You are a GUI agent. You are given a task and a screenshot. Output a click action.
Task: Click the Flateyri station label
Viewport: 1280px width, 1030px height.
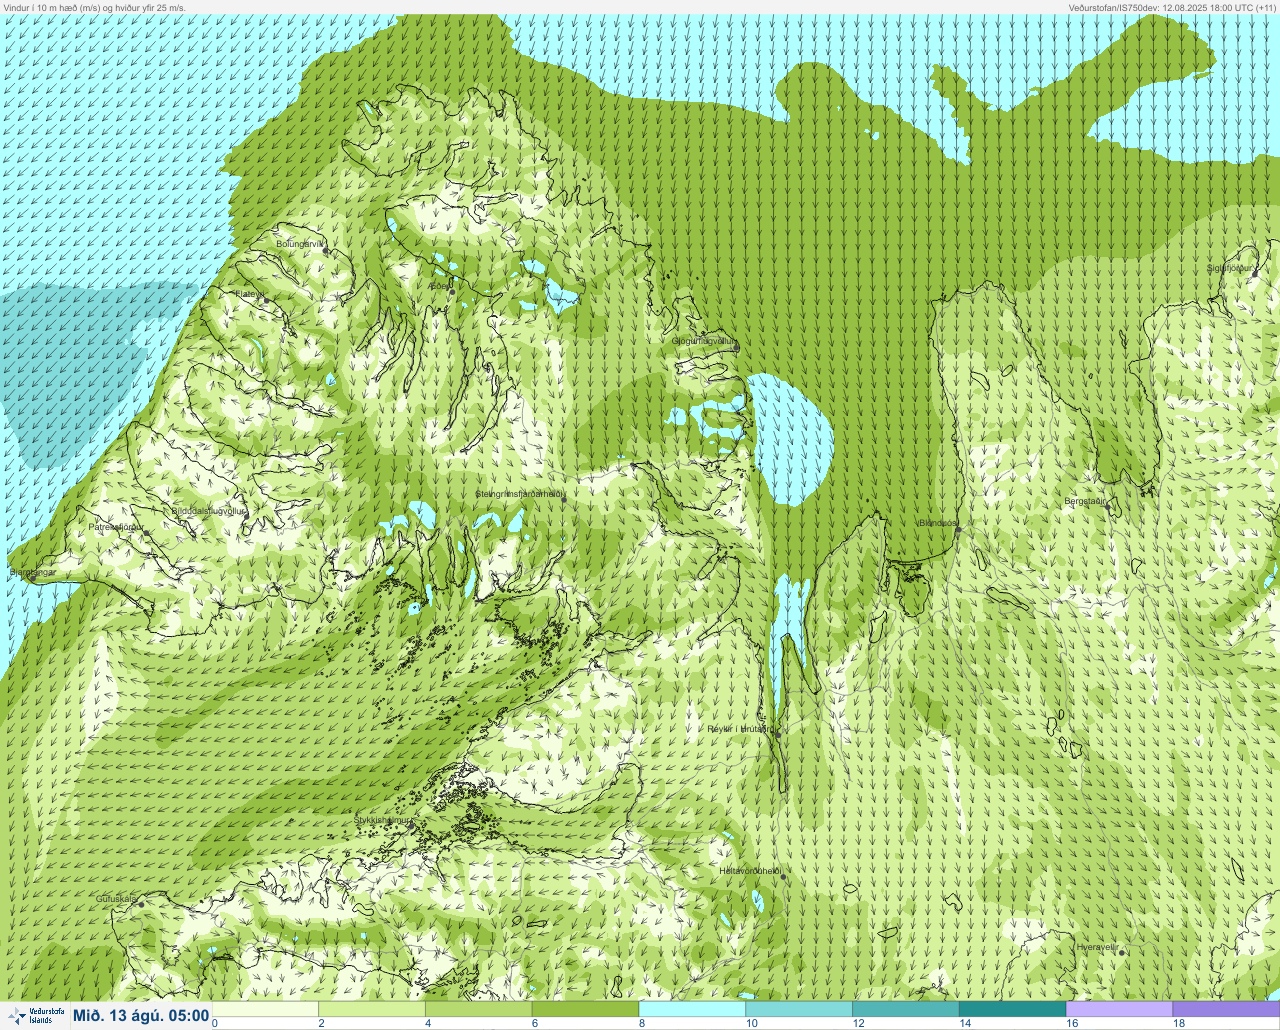click(x=250, y=294)
